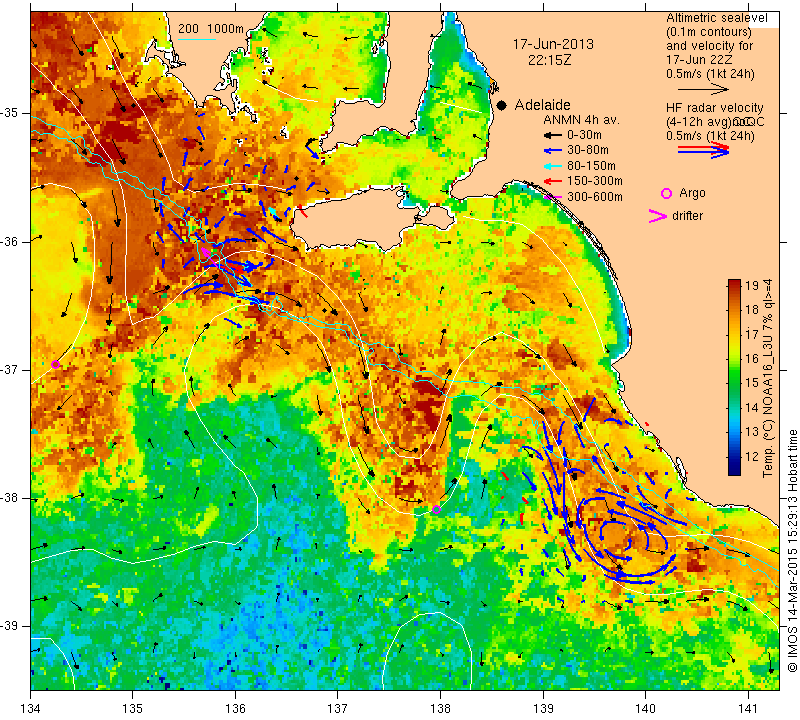Click the Argo legend text
The width and height of the screenshot is (800, 720).
[692, 193]
